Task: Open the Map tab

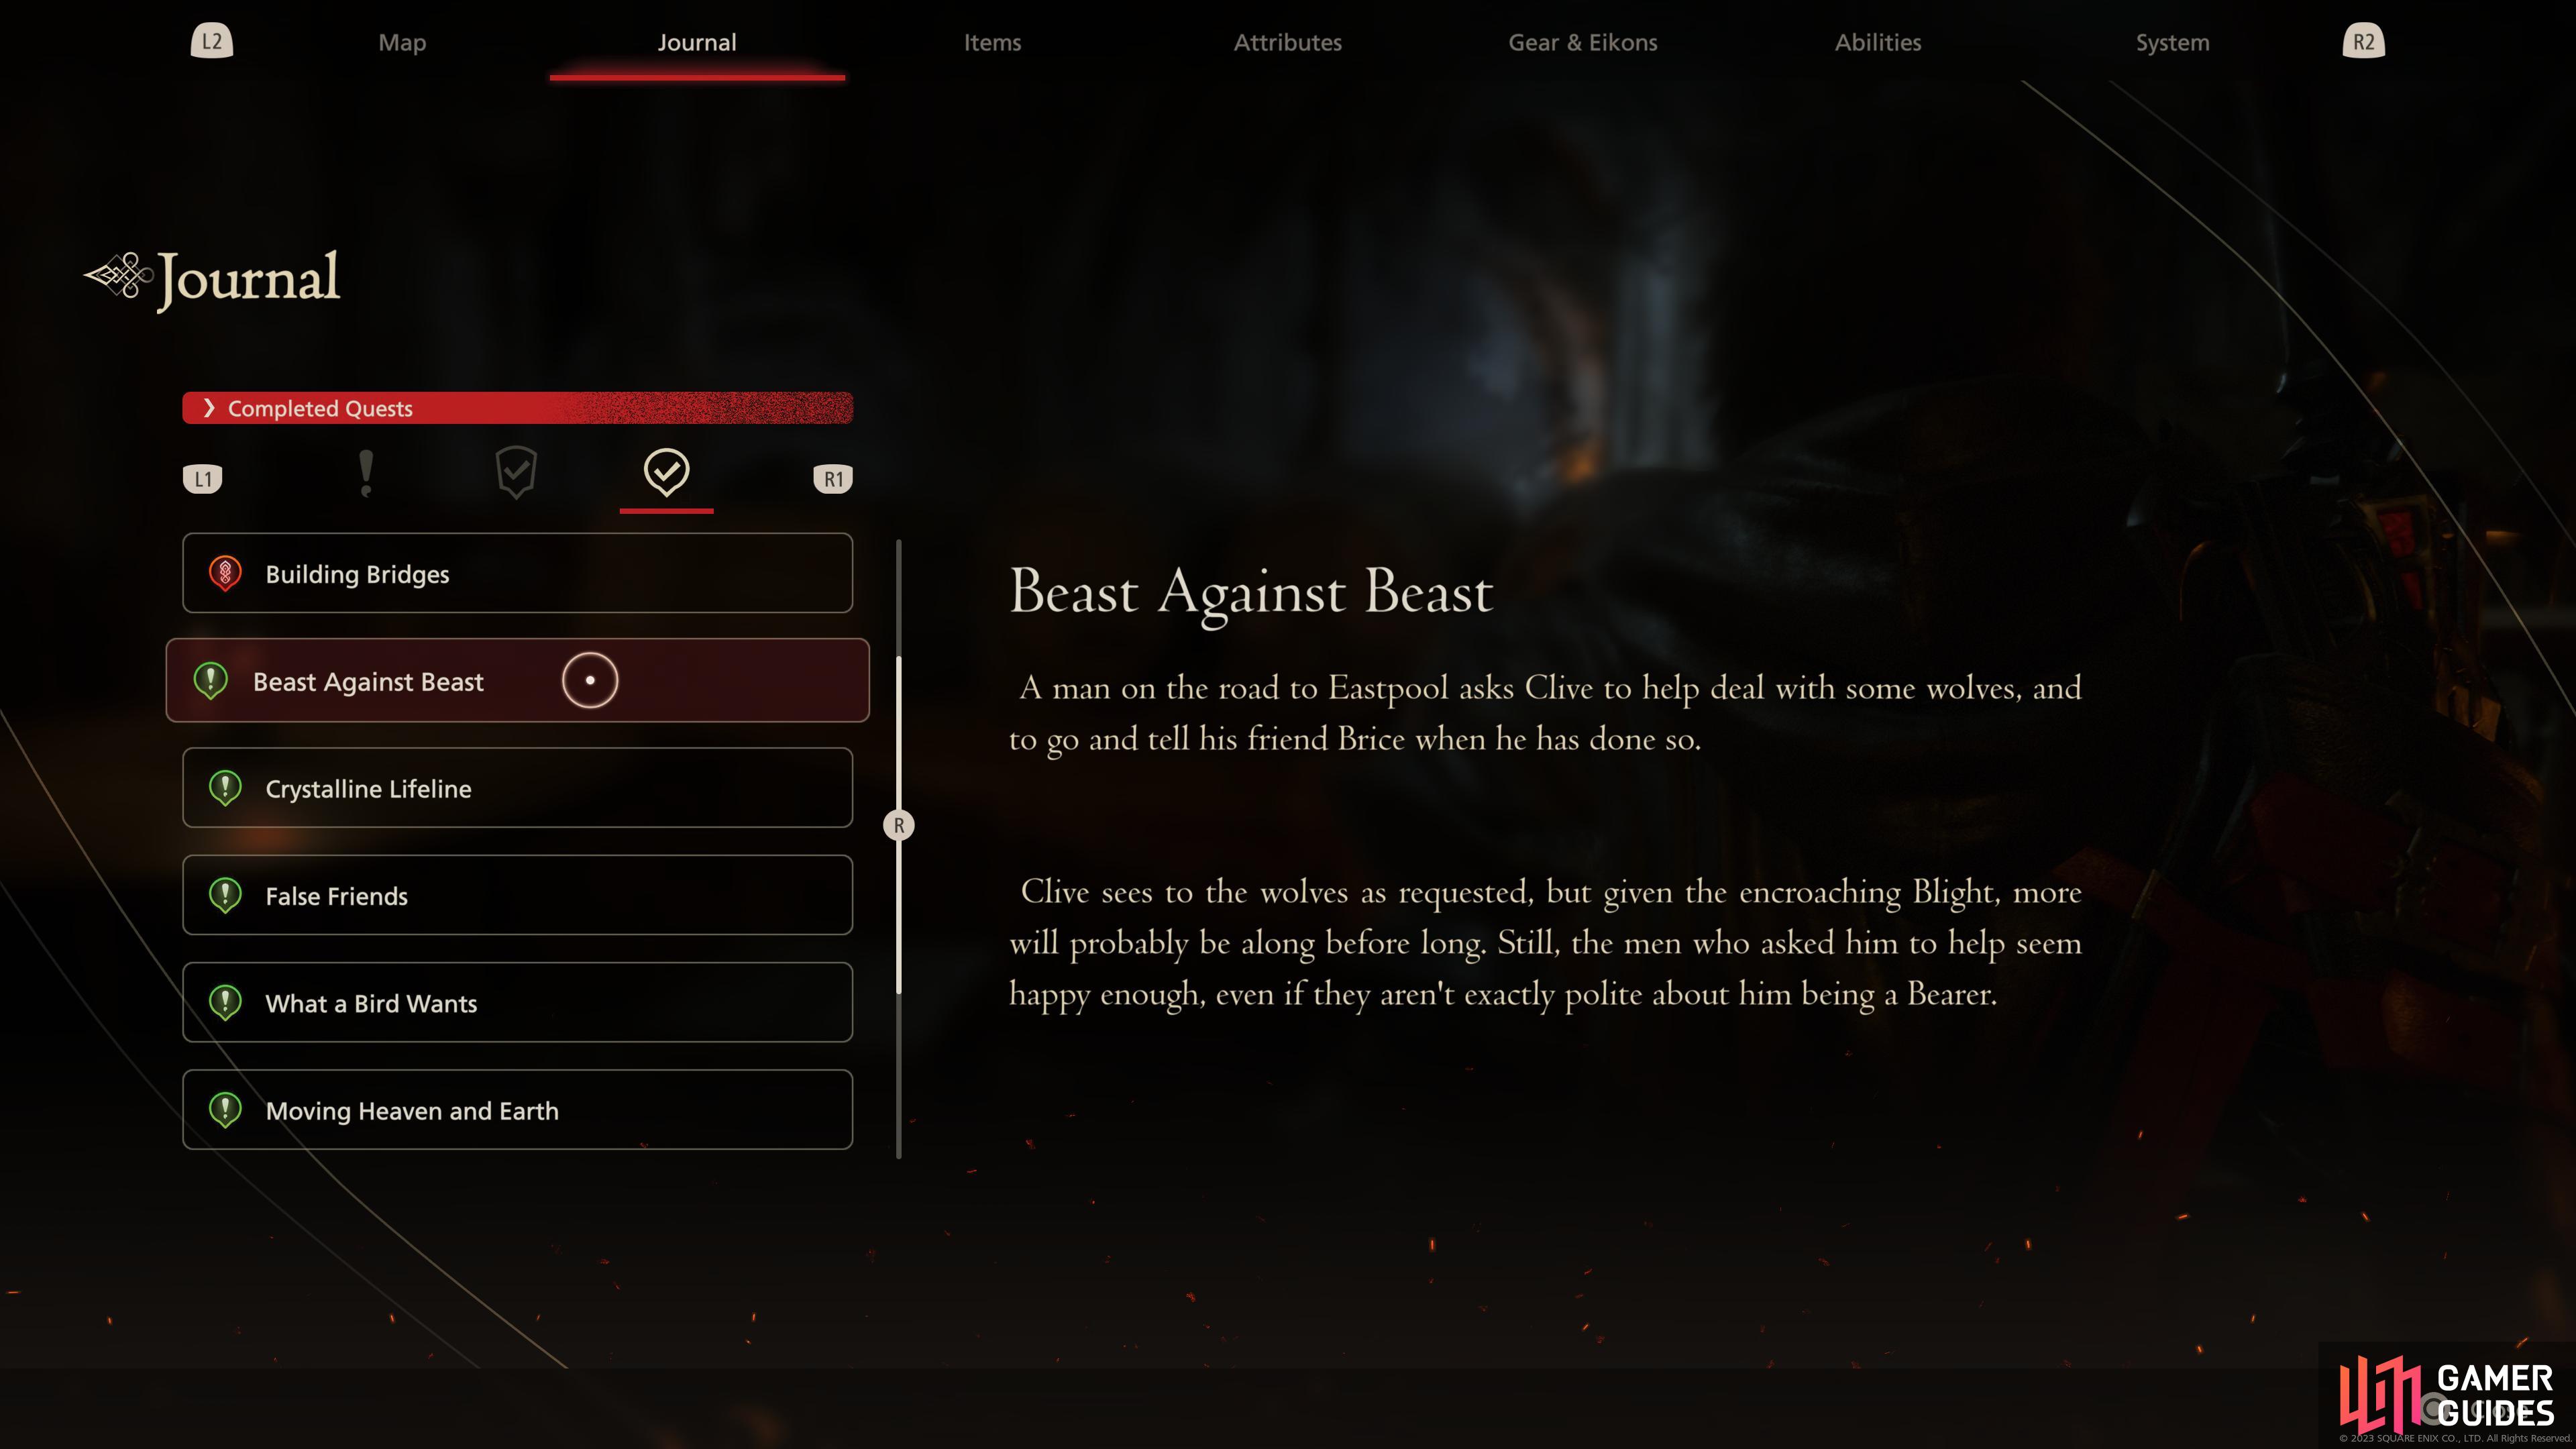Action: [402, 42]
